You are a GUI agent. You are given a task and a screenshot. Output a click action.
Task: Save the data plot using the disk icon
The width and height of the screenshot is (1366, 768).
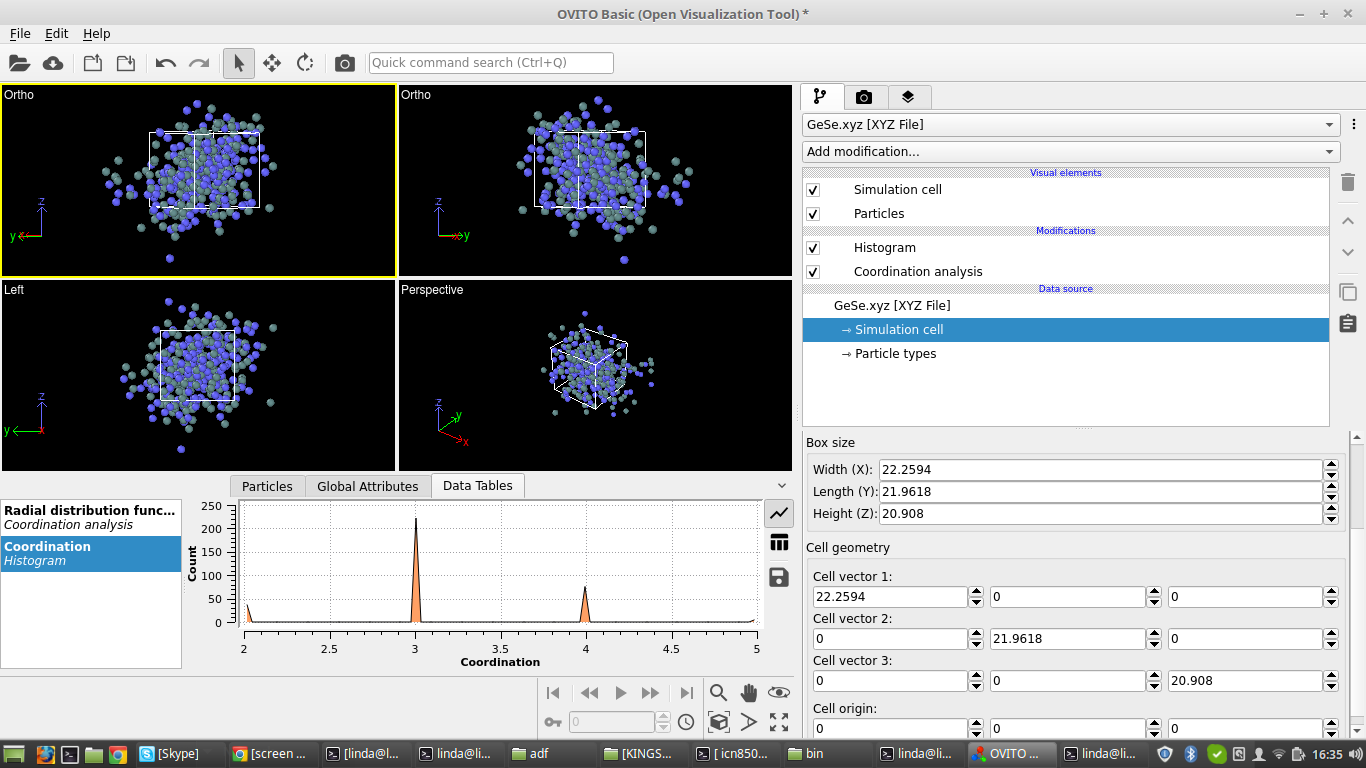779,577
